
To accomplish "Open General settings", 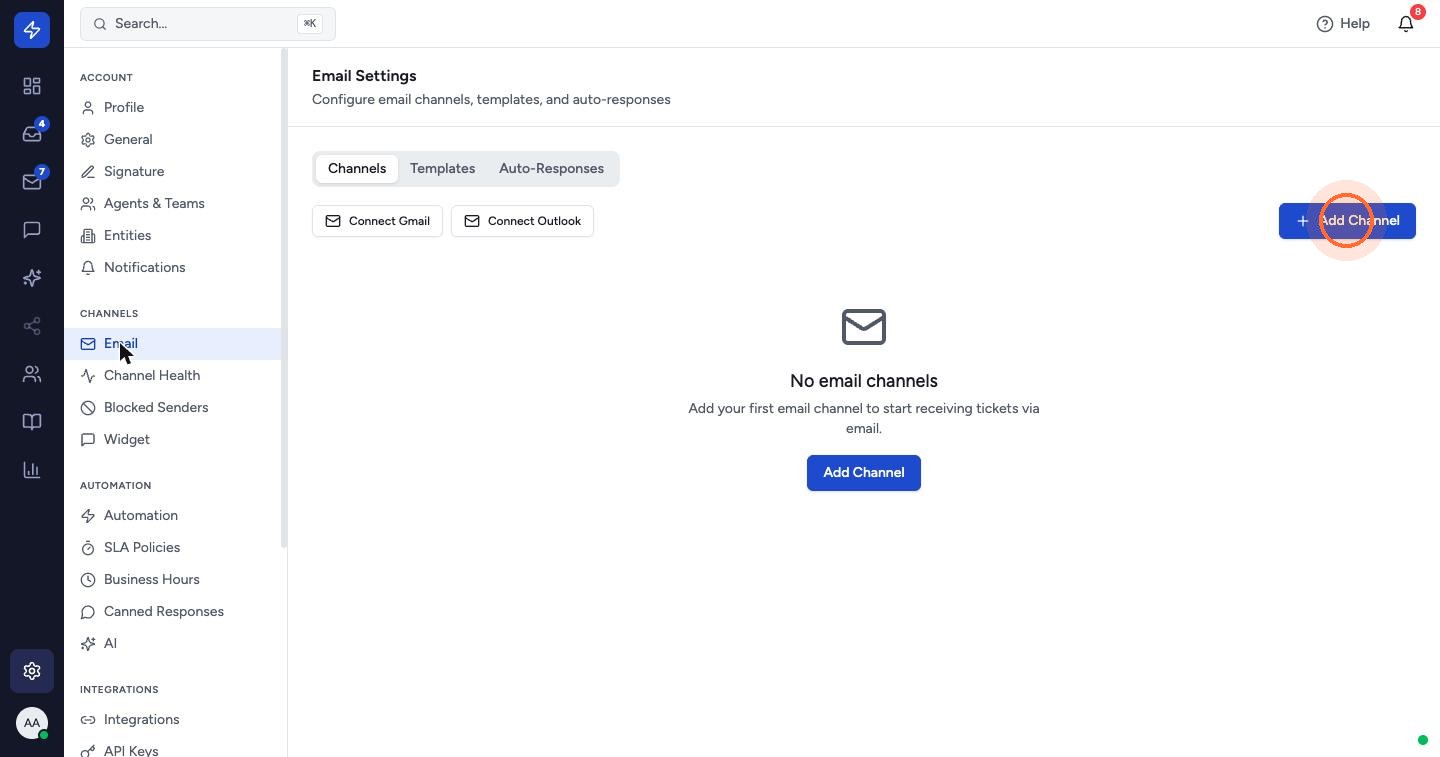I will [172, 140].
